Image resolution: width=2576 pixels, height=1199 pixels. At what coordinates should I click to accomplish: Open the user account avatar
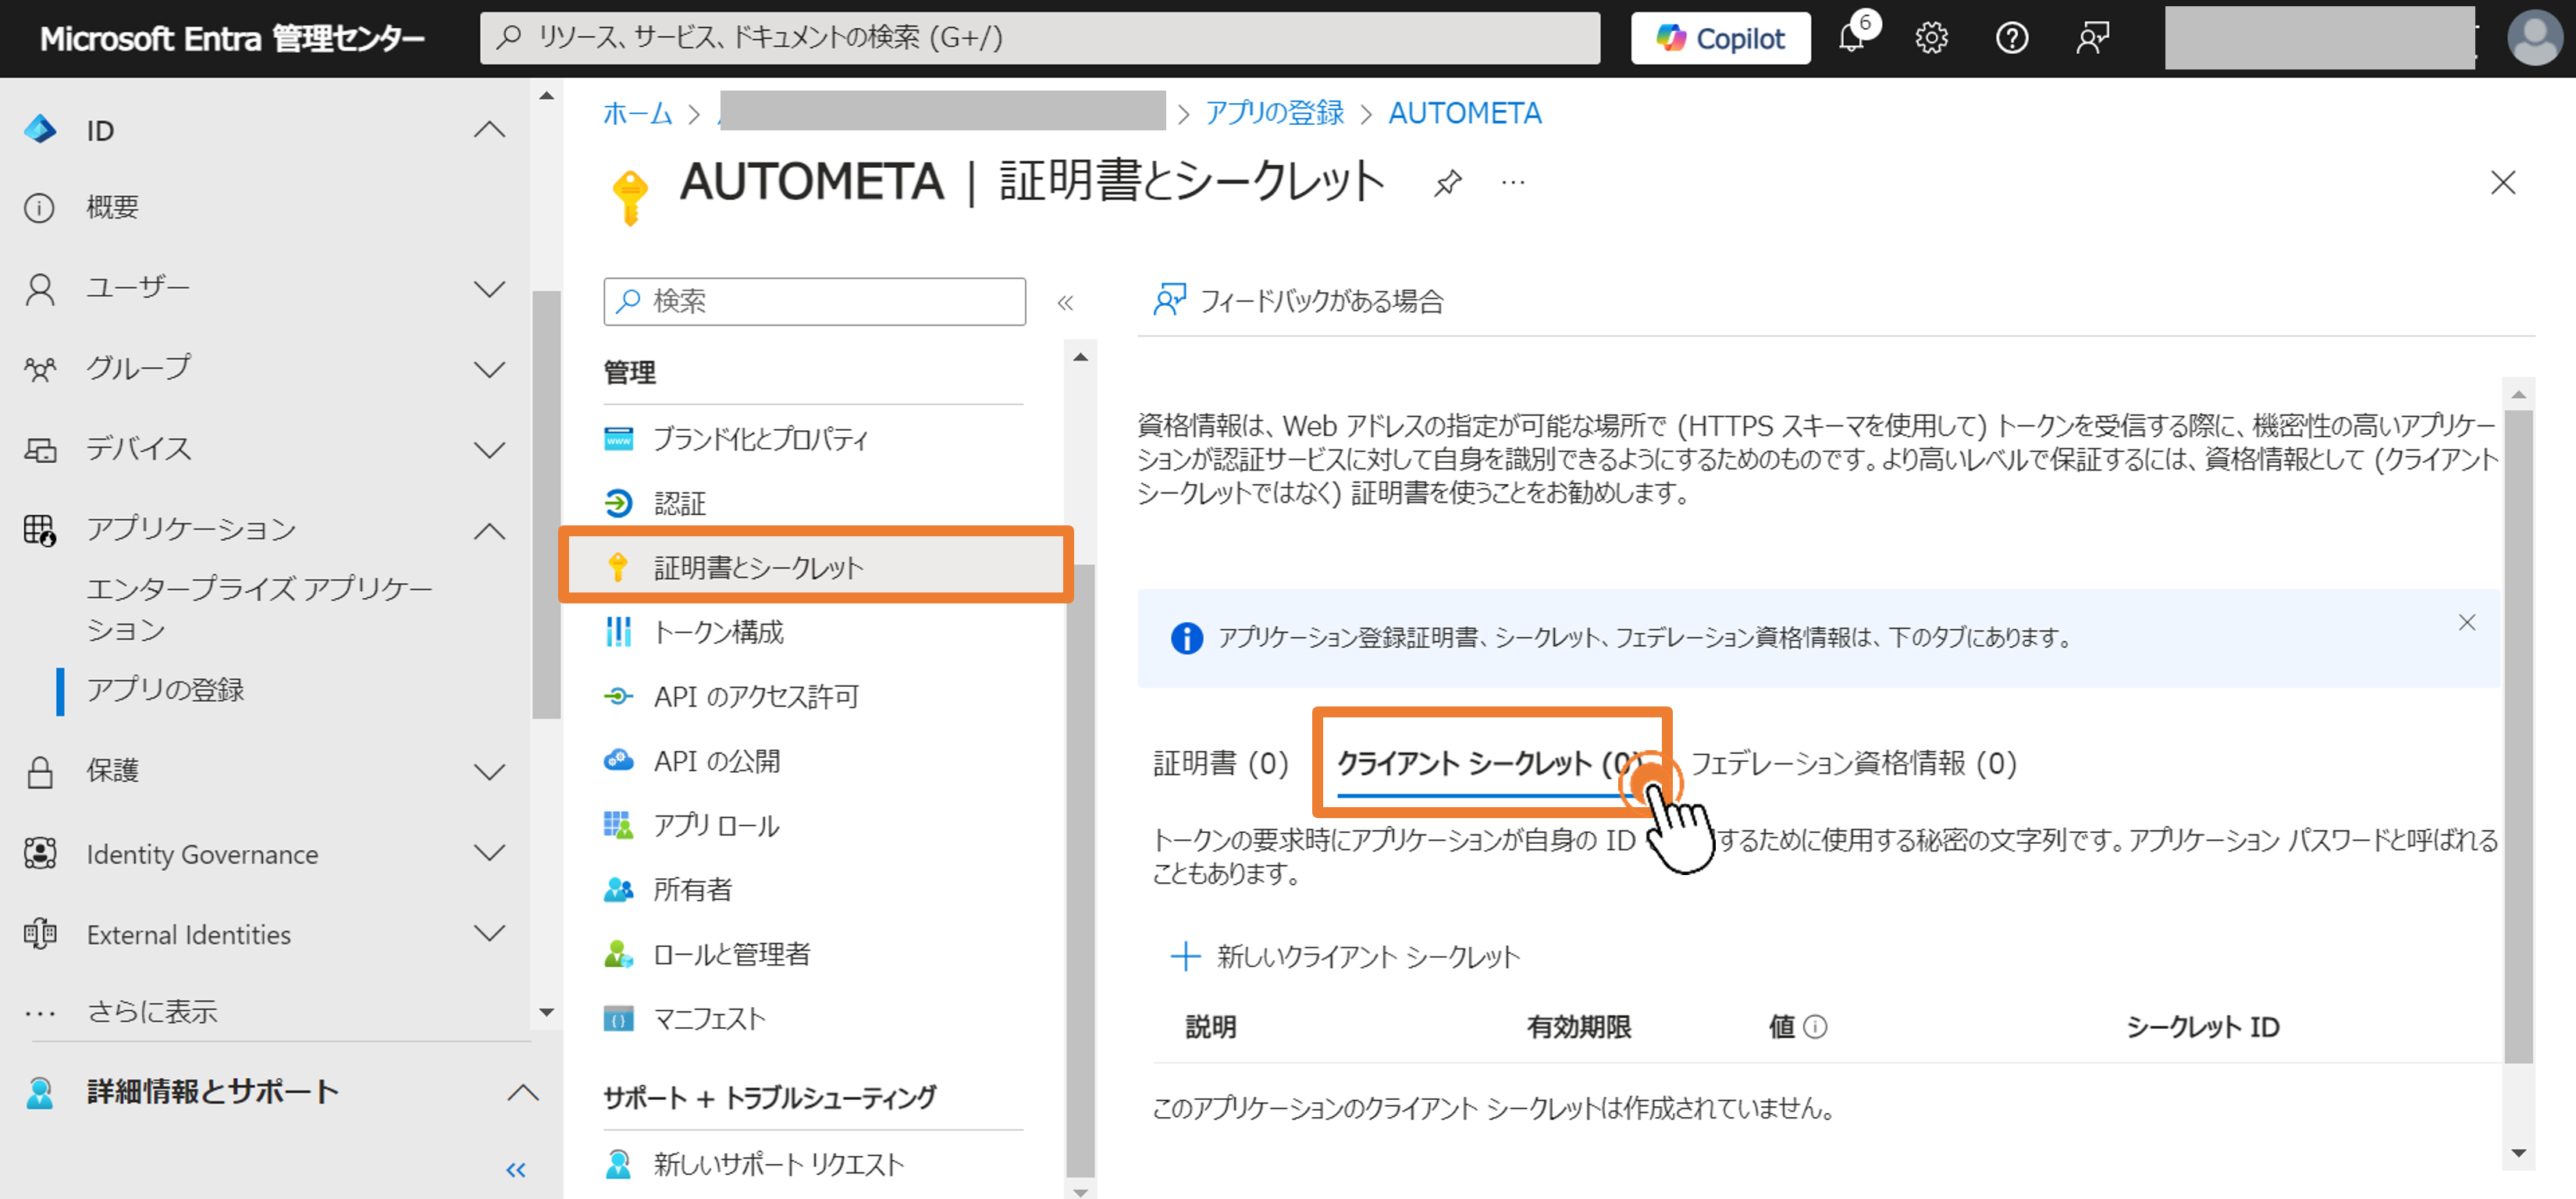point(2535,38)
